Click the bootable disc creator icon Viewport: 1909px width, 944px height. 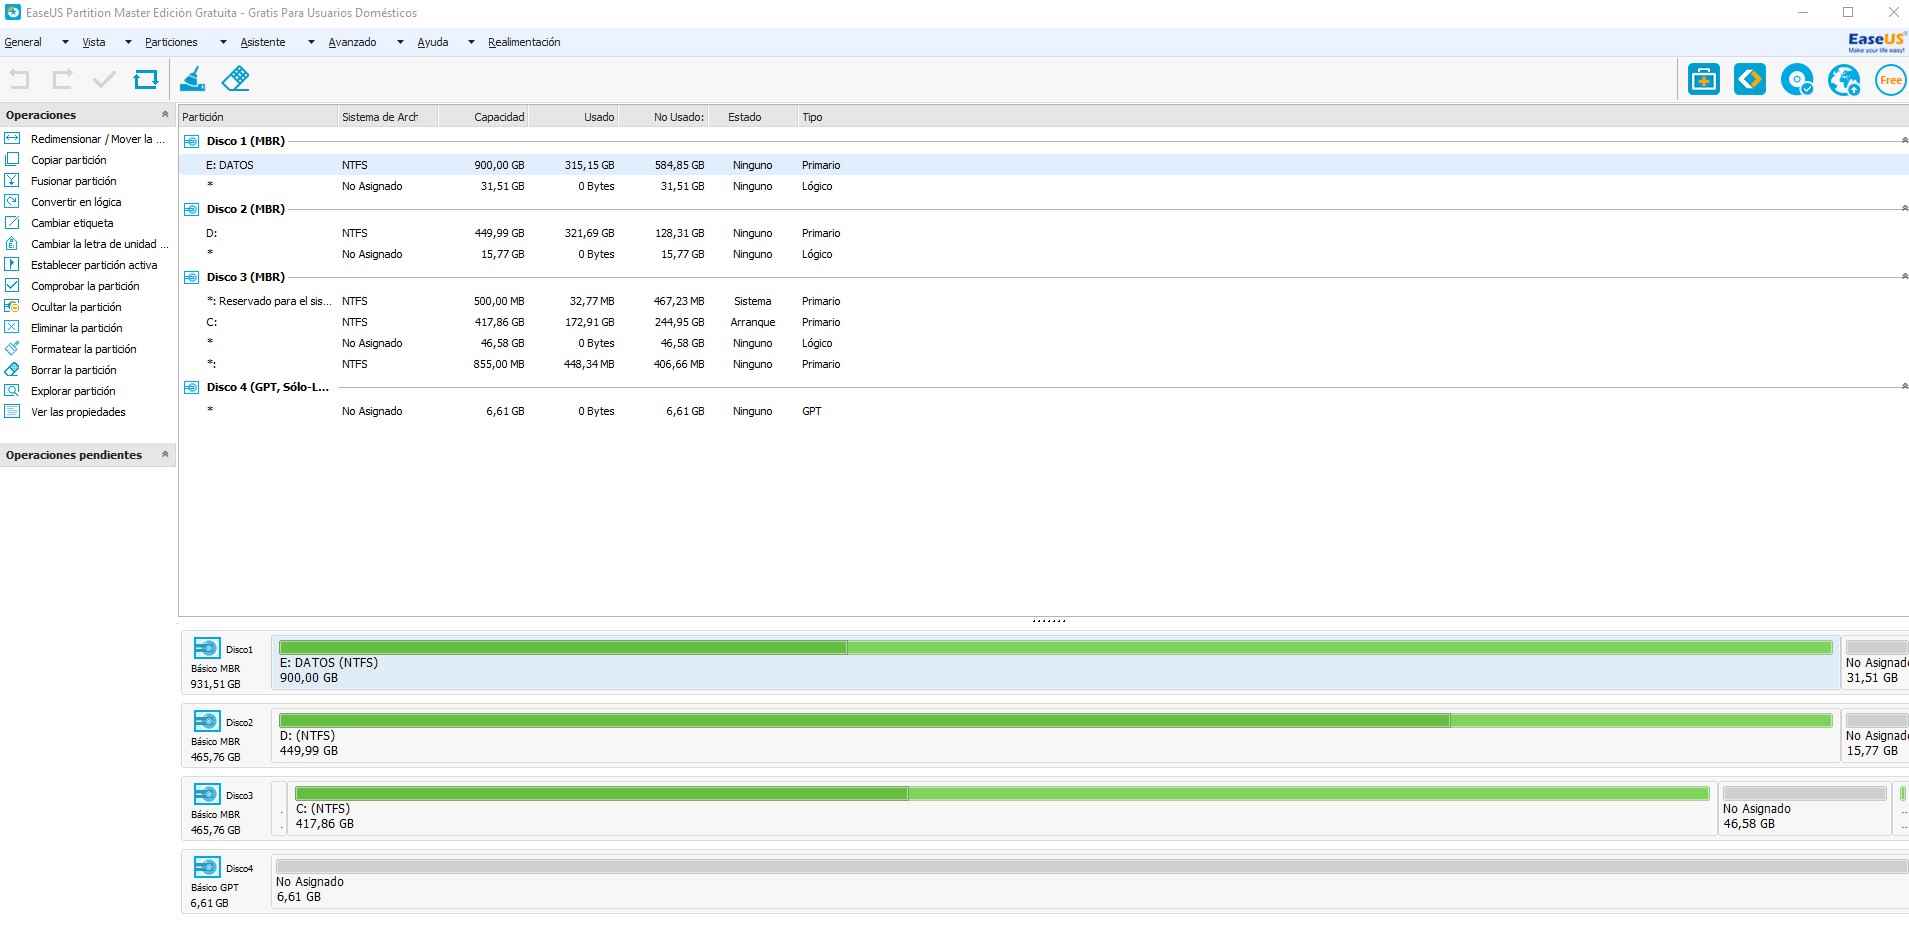[1797, 80]
